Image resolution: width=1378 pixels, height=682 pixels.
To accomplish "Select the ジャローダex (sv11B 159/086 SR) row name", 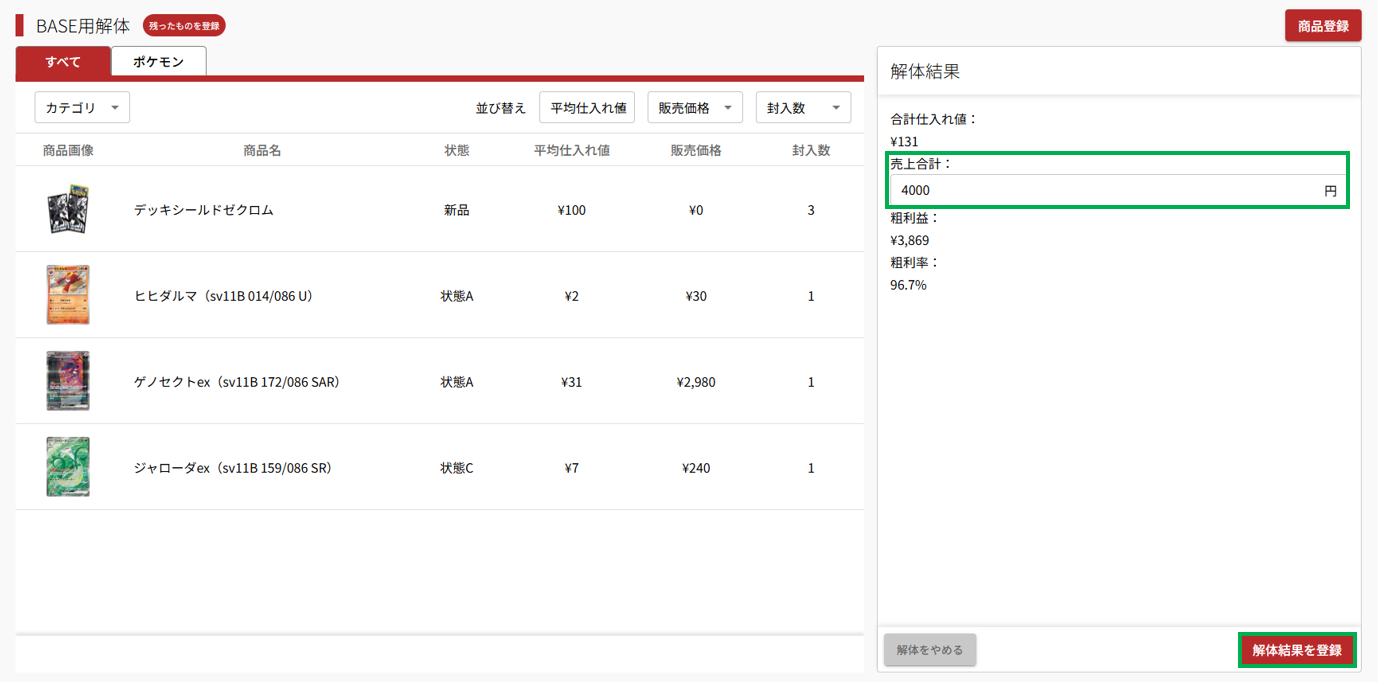I will pyautogui.click(x=233, y=468).
